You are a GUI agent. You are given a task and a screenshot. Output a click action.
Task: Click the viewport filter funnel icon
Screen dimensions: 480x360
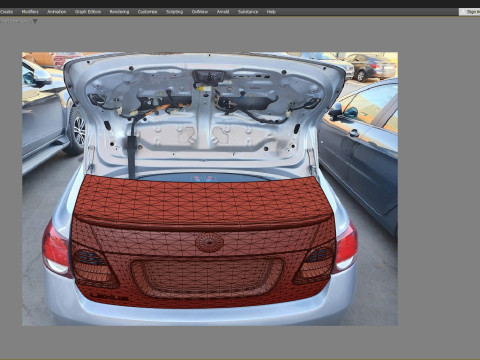pyautogui.click(x=35, y=21)
